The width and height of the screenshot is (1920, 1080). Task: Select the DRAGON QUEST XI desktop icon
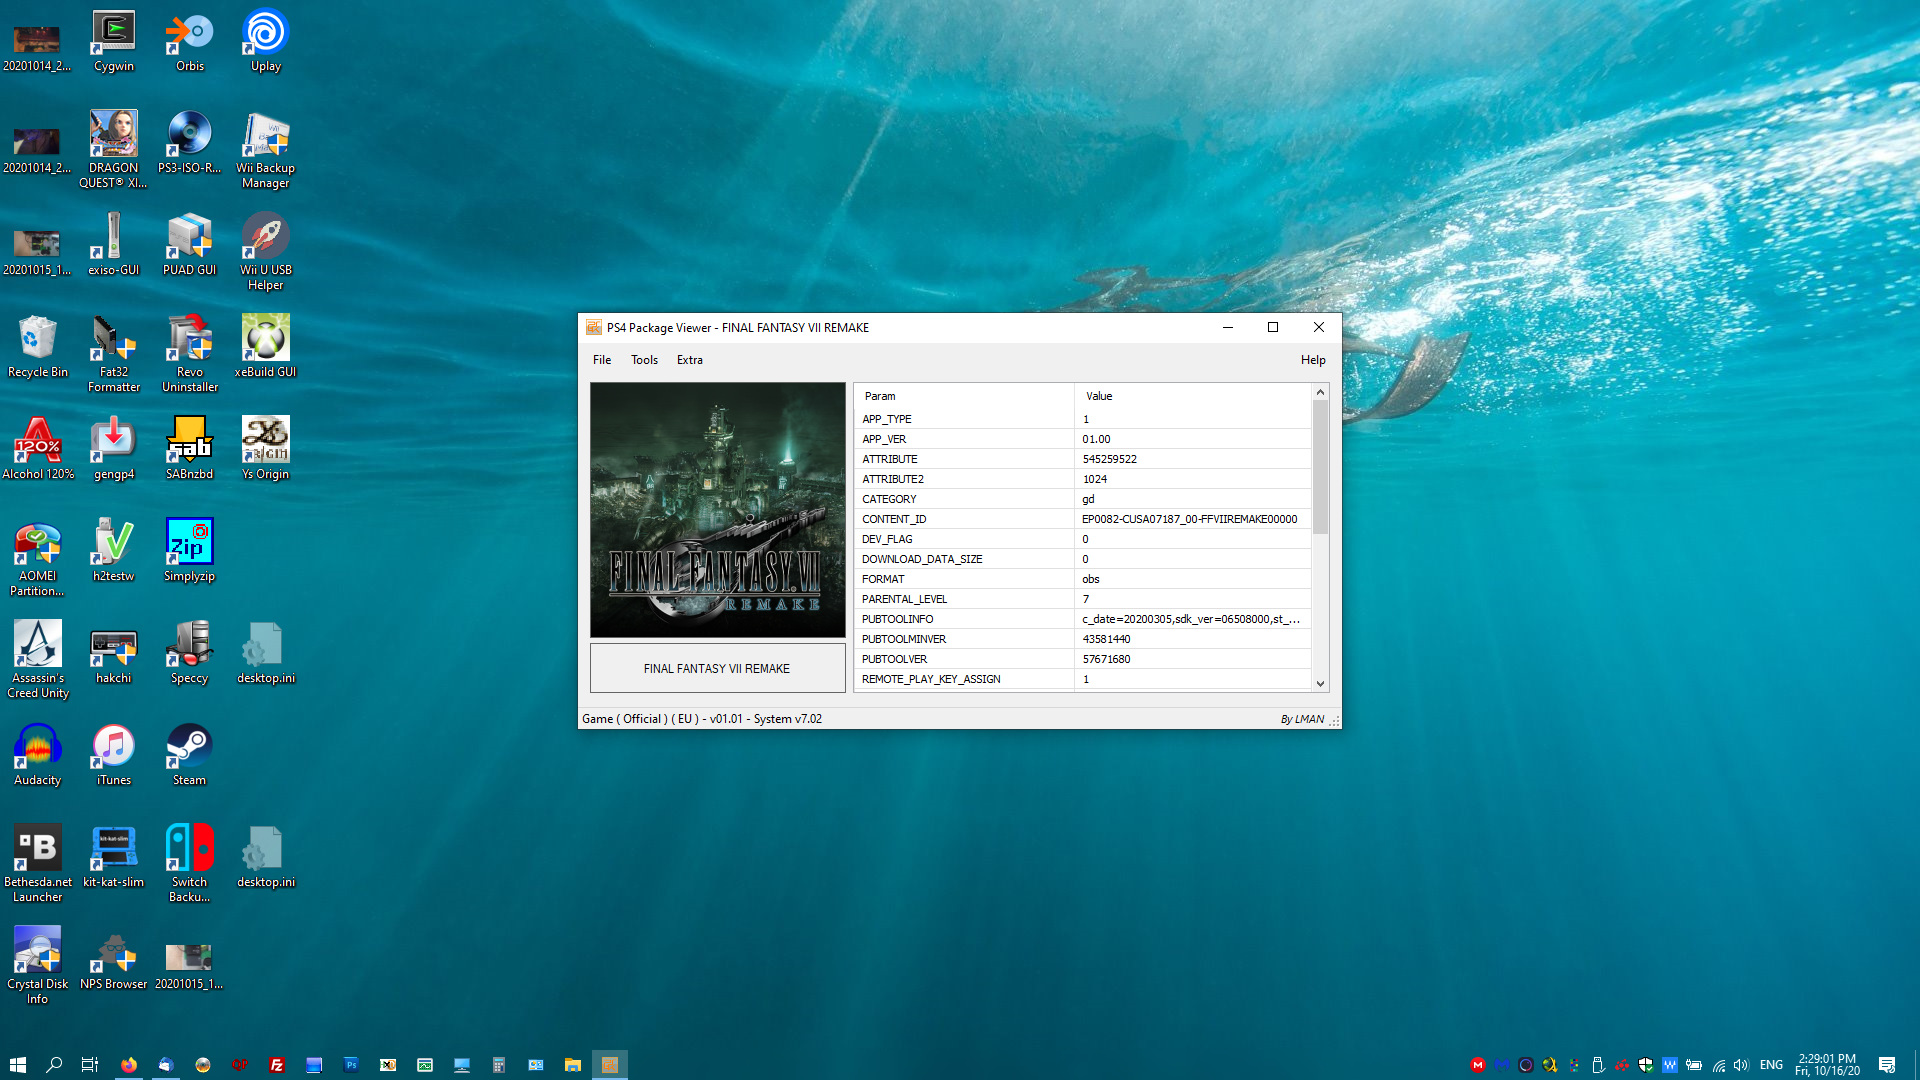point(114,150)
